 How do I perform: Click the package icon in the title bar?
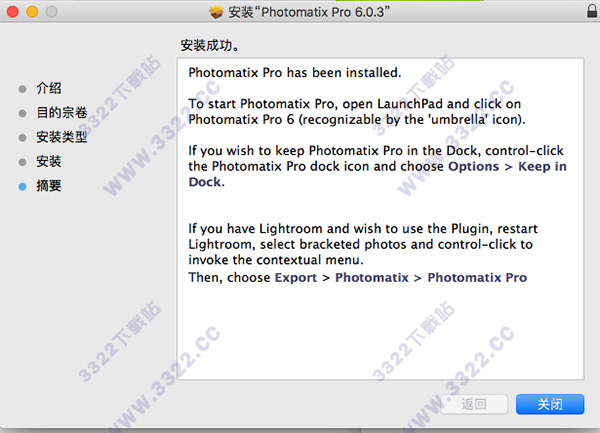pos(217,11)
